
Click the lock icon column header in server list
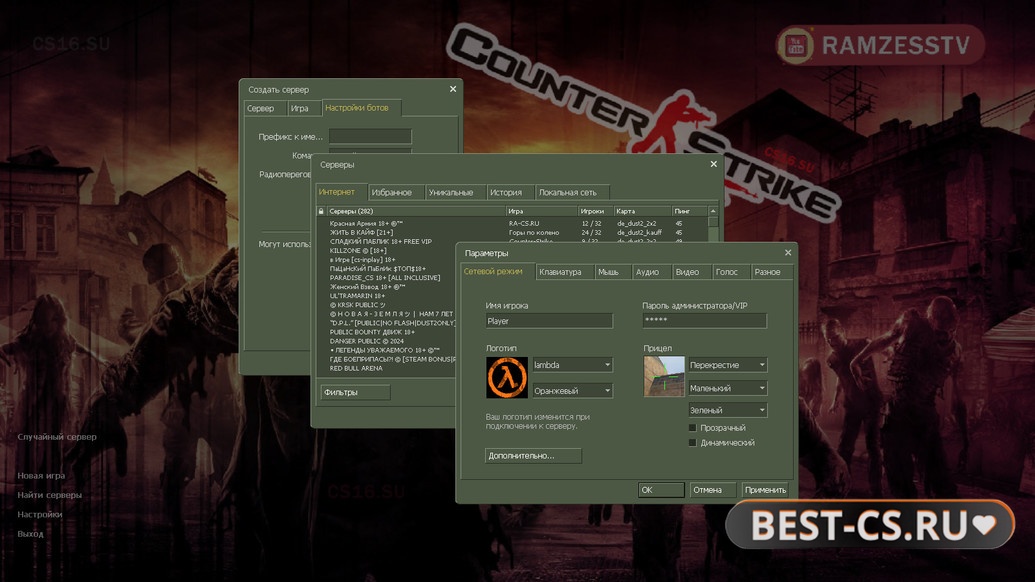tap(321, 211)
